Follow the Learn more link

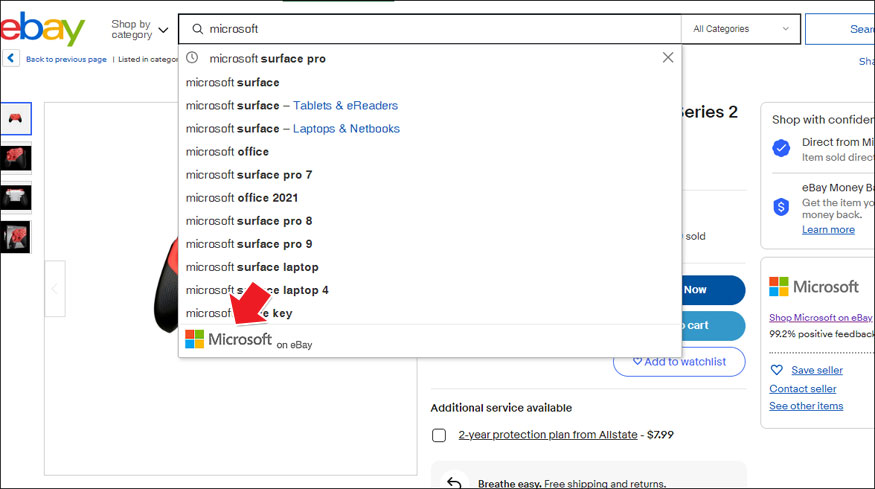828,229
